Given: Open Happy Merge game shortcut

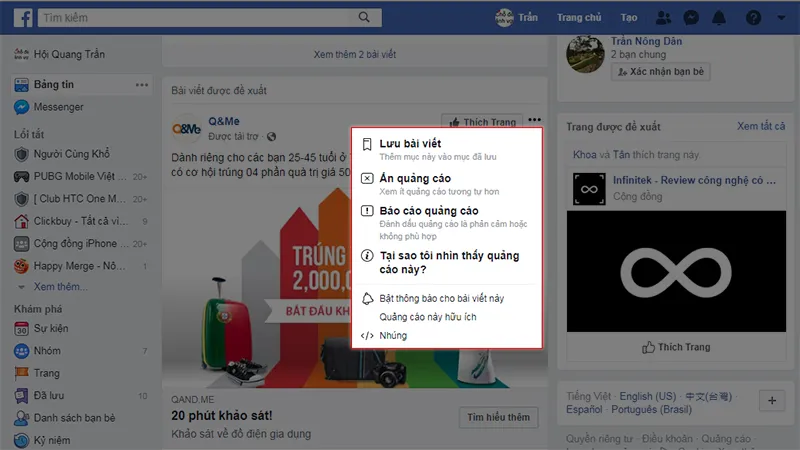Looking at the screenshot, I should tap(80, 266).
